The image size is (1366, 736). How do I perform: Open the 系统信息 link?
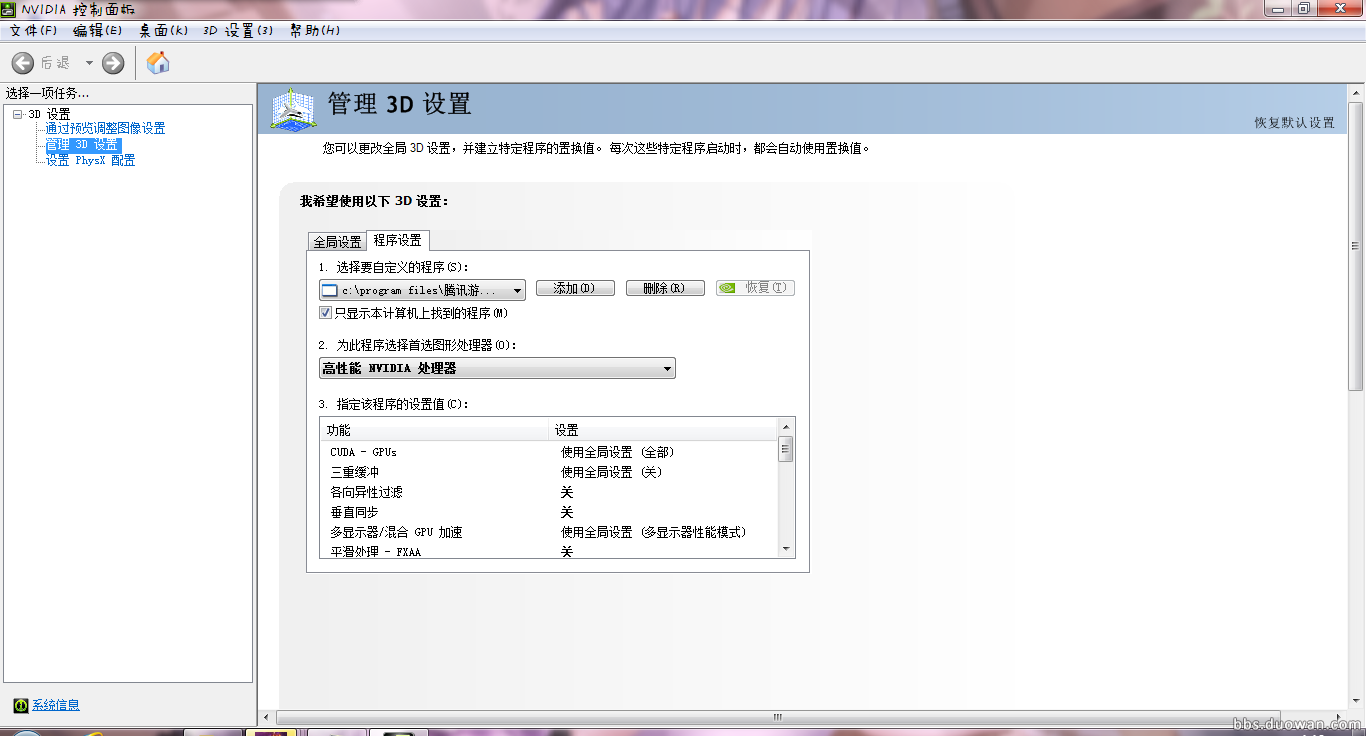[x=56, y=705]
